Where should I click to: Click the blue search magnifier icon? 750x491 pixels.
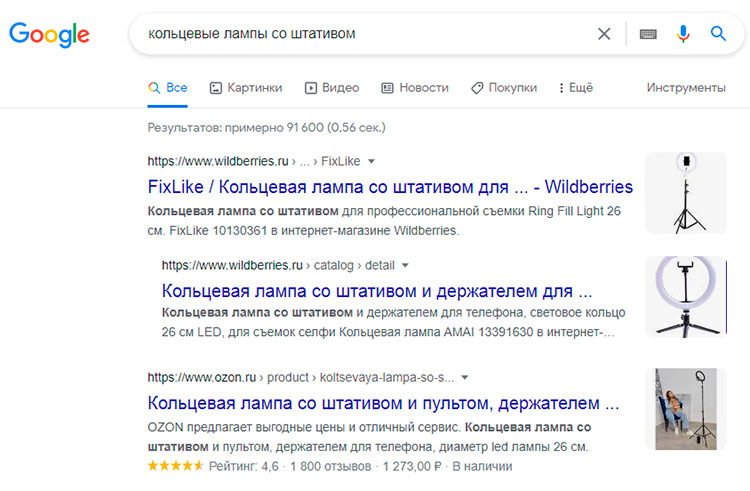tap(718, 34)
